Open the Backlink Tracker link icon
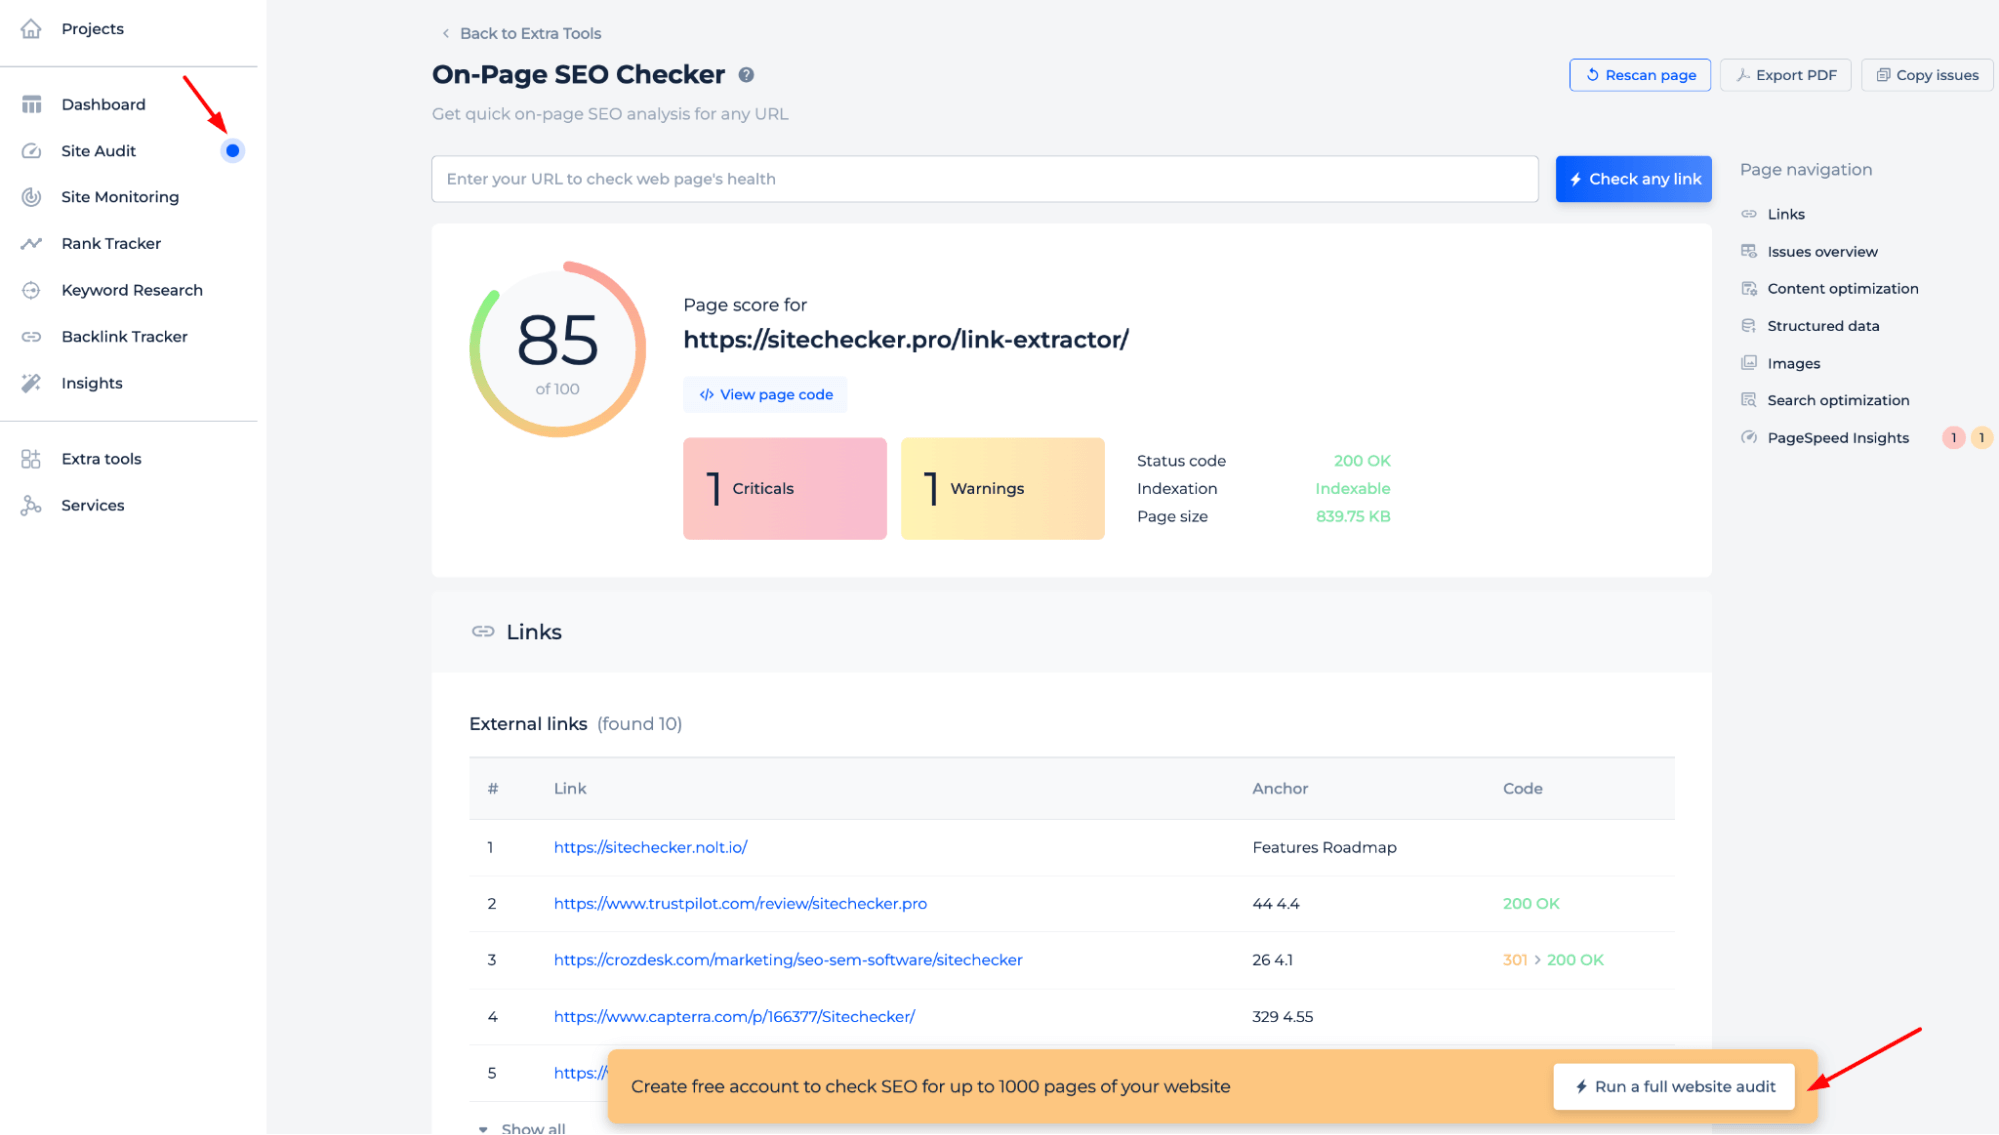Screen dimensions: 1999x1135 click(x=31, y=337)
